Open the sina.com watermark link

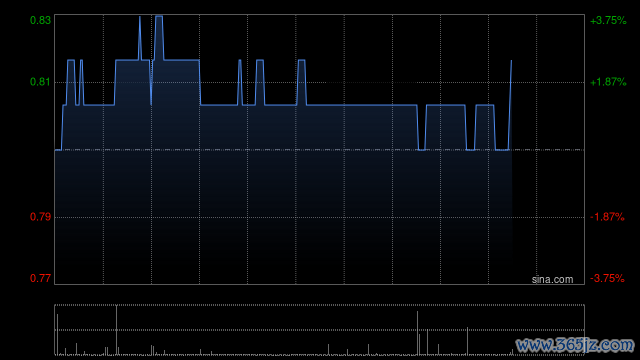552,280
